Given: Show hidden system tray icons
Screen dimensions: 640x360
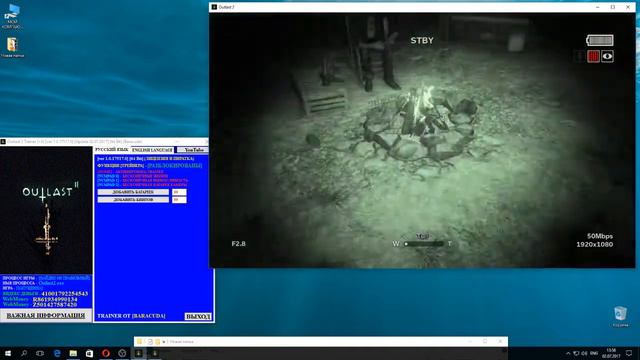Looking at the screenshot, I should point(568,353).
